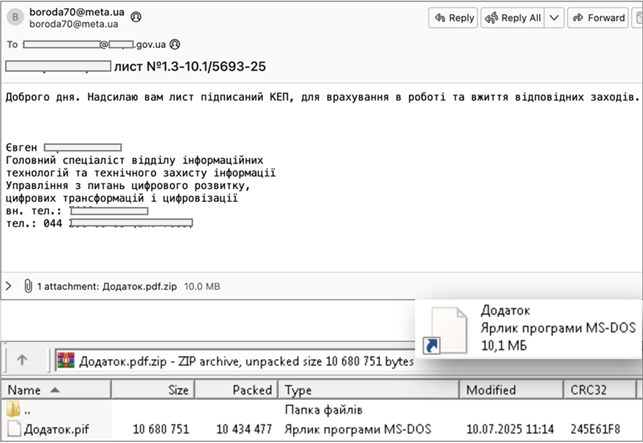
Task: Click the Додаток shortcut file thumbnail
Action: [x=445, y=326]
